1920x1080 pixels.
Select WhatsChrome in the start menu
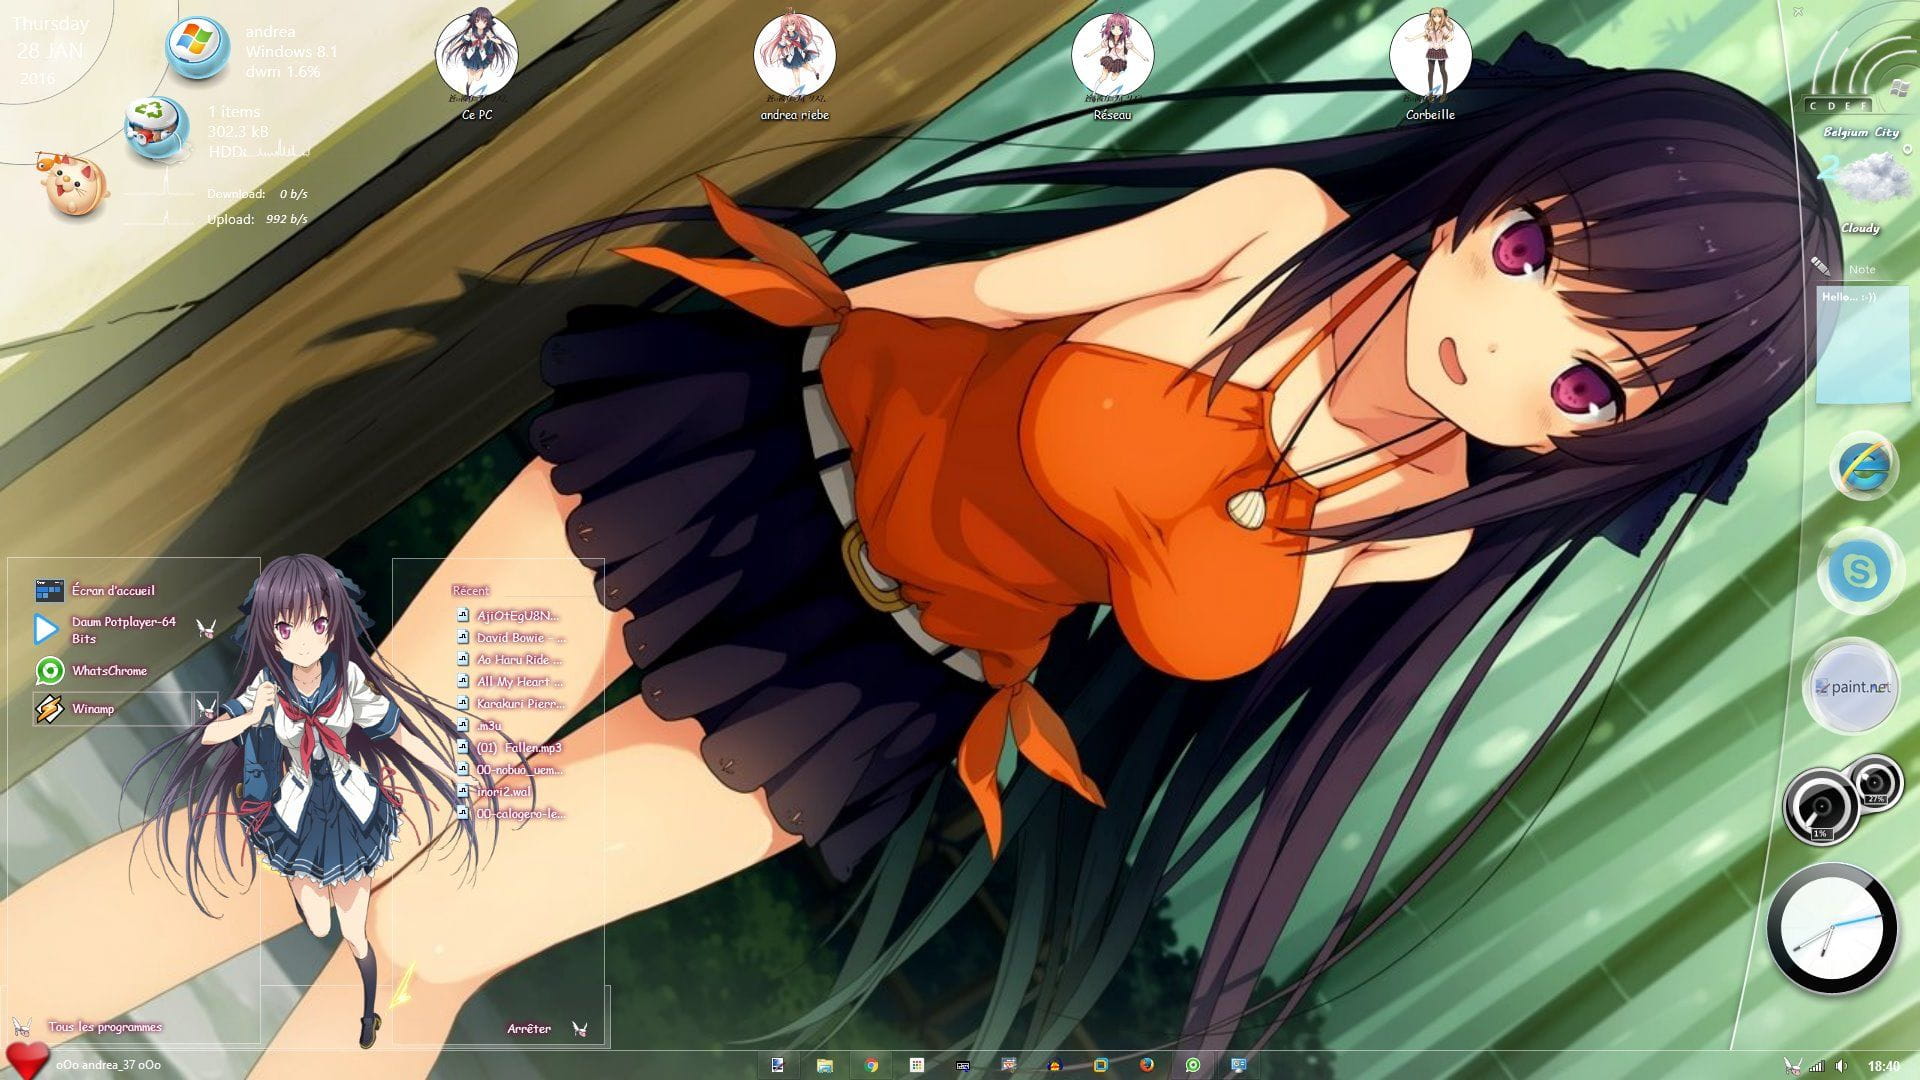(x=108, y=671)
